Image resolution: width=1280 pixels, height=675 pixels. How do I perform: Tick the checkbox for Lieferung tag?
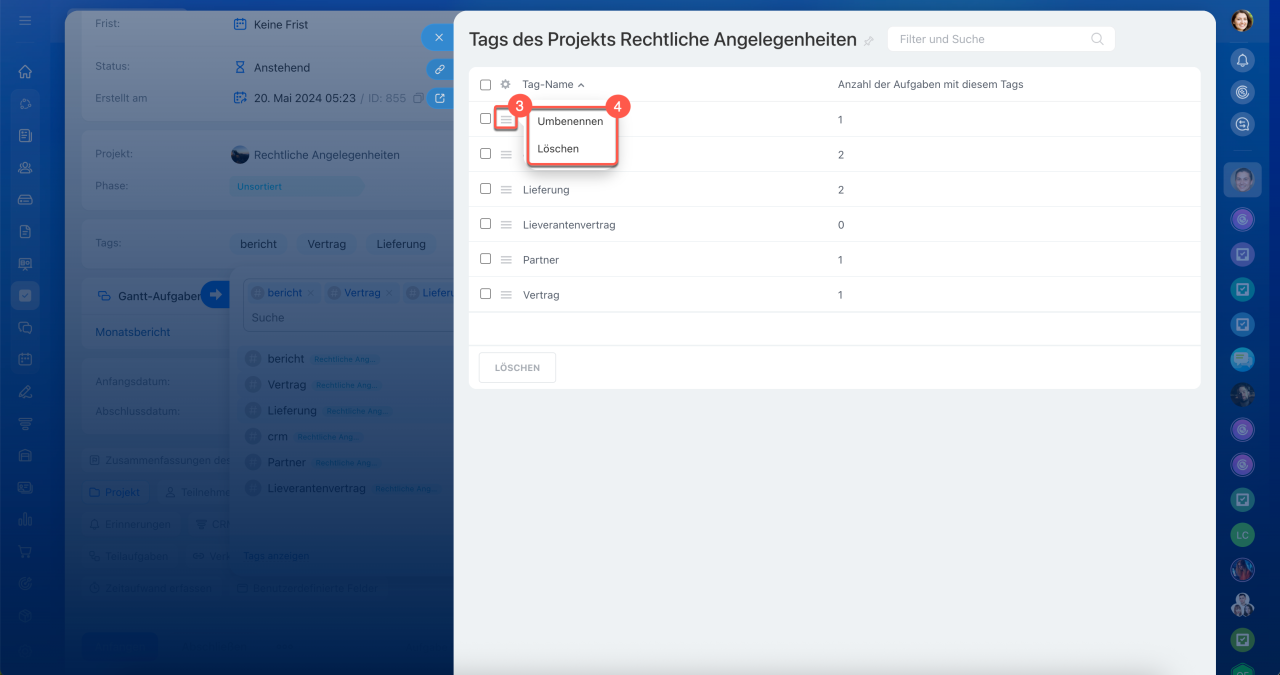(485, 189)
